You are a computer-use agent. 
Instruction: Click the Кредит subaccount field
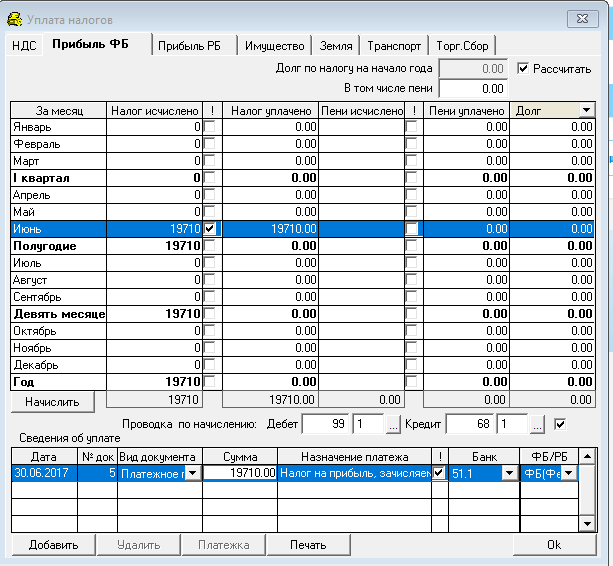coord(513,424)
